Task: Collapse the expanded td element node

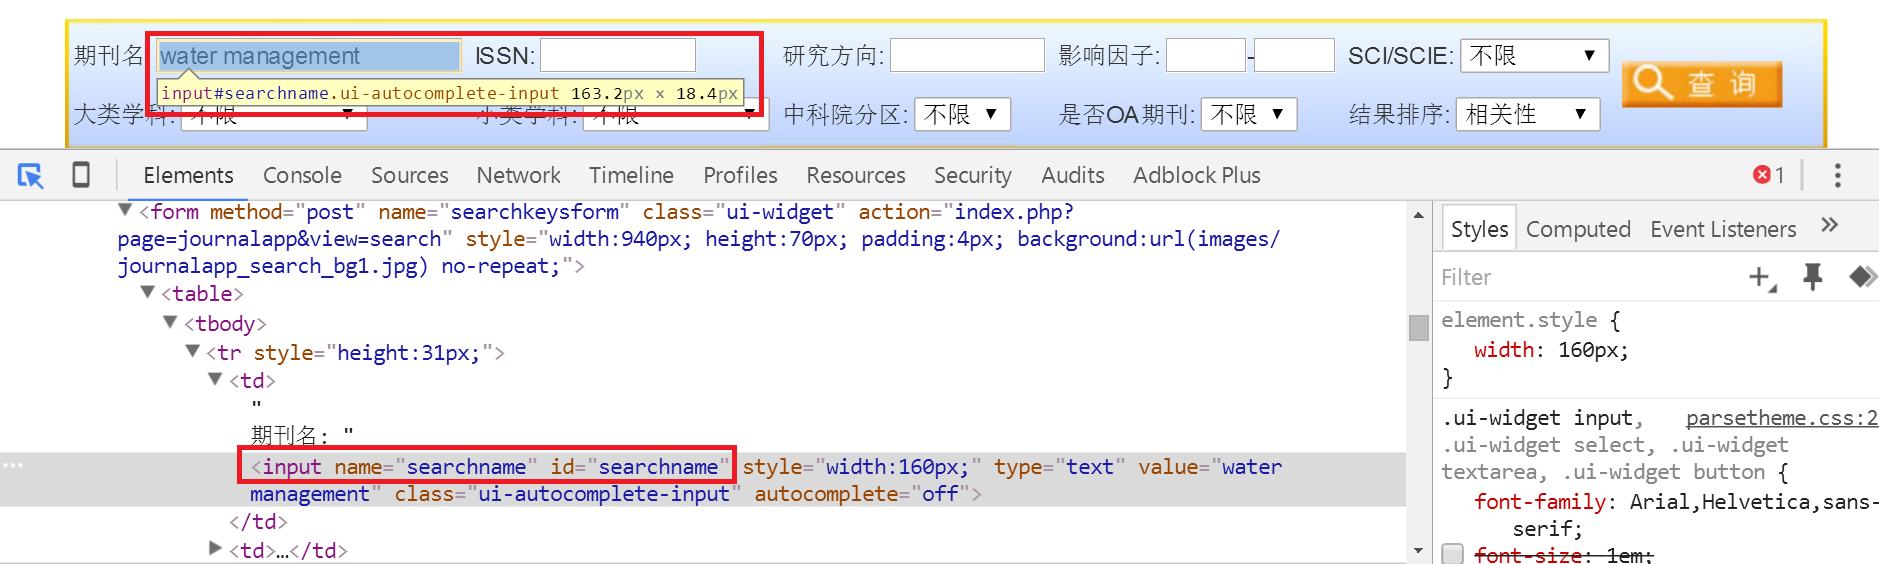Action: pyautogui.click(x=215, y=379)
